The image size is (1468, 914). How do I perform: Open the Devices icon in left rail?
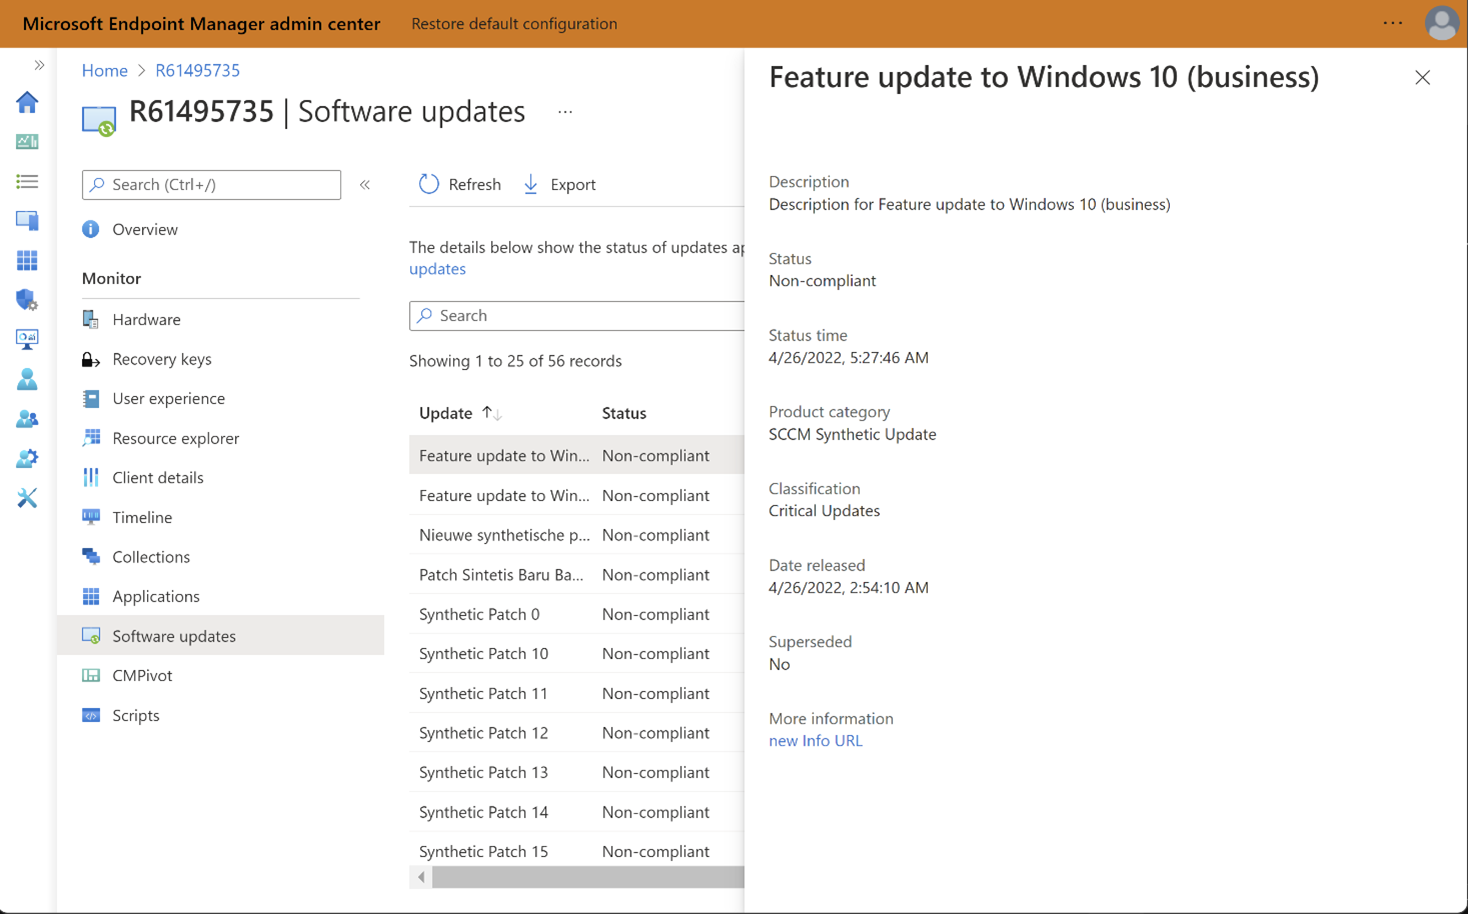point(27,221)
